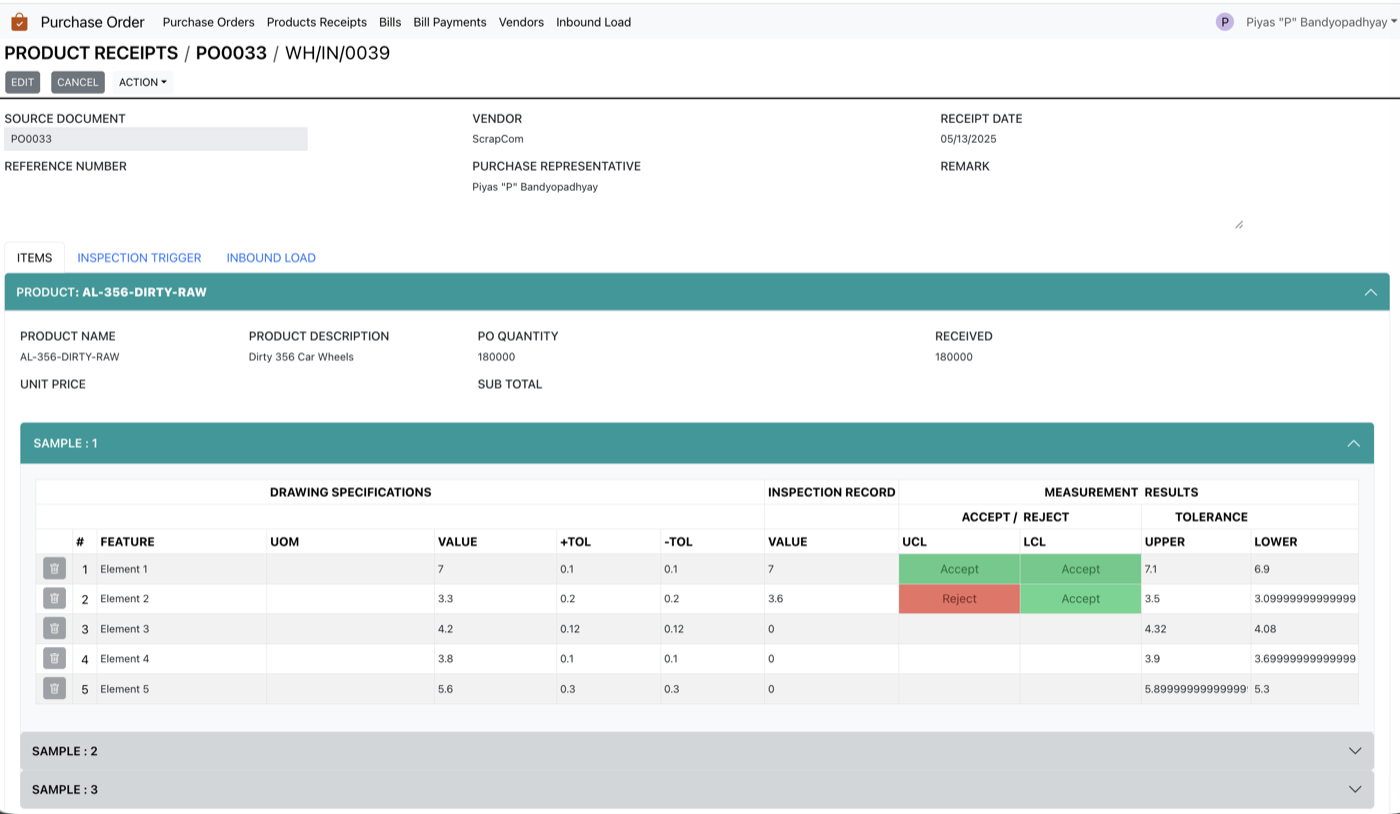Click upper tolerance 4.32 for Element 3

(1157, 629)
